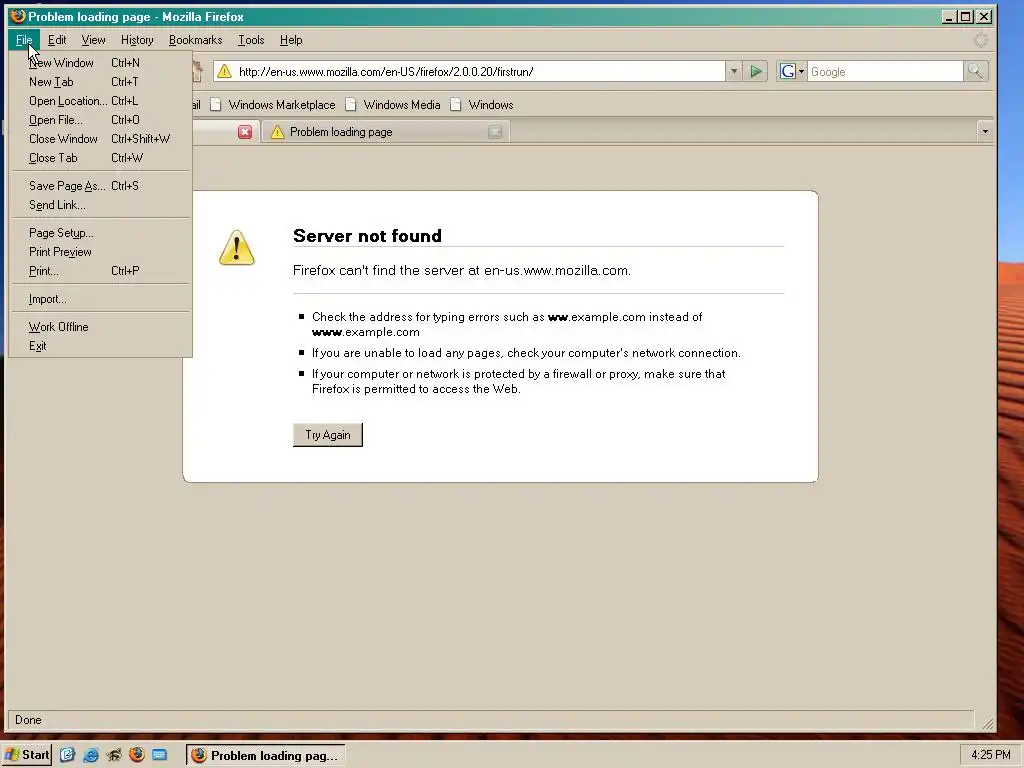Click the large warning triangle on the error page
Viewport: 1024px width, 768px height.
(x=236, y=248)
